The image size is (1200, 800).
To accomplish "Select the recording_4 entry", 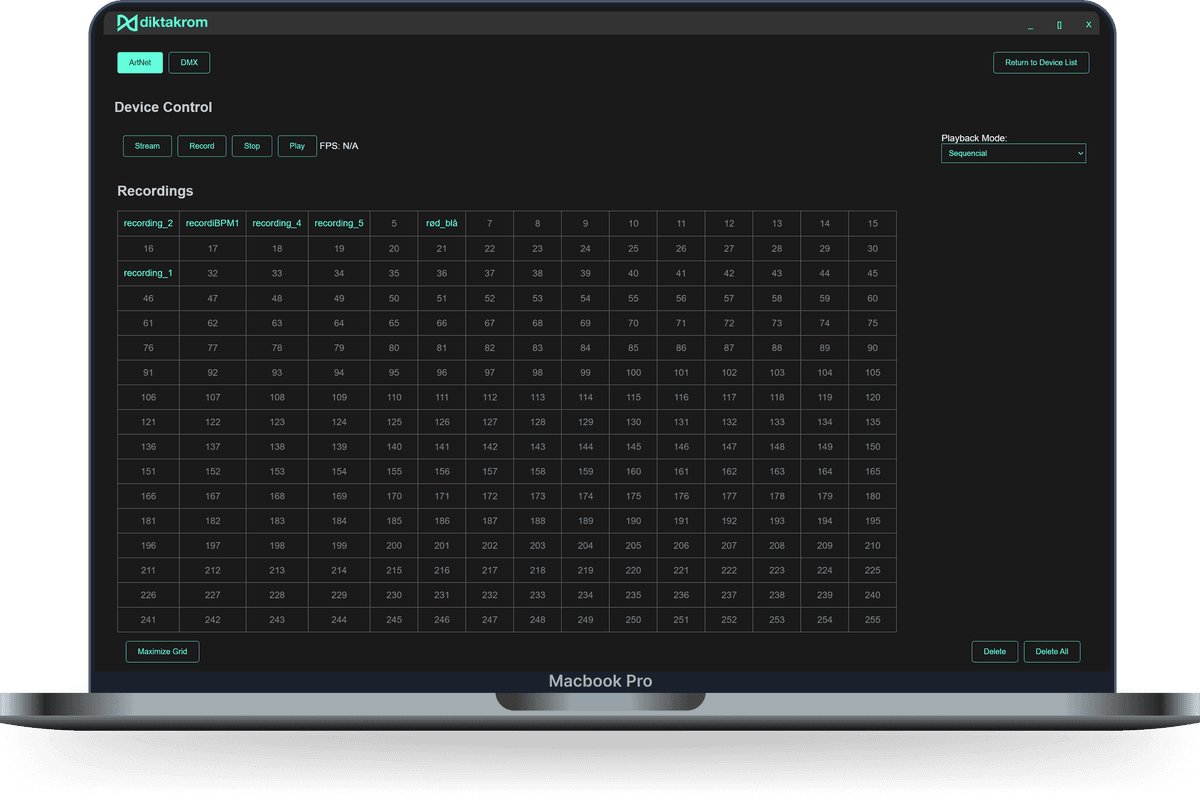I will click(x=277, y=223).
